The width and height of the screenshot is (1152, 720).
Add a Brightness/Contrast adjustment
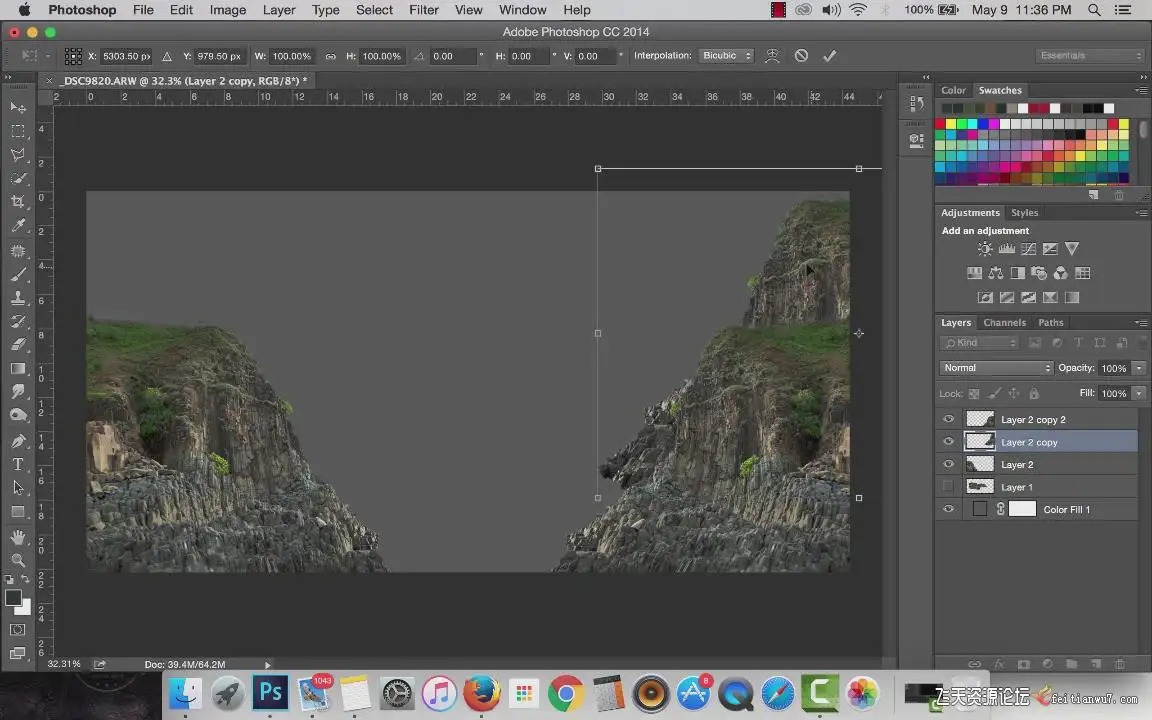point(985,249)
